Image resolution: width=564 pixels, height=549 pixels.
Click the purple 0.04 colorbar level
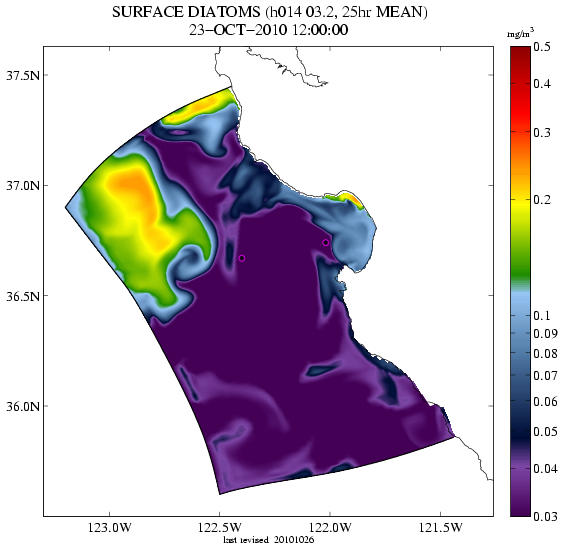click(x=520, y=469)
